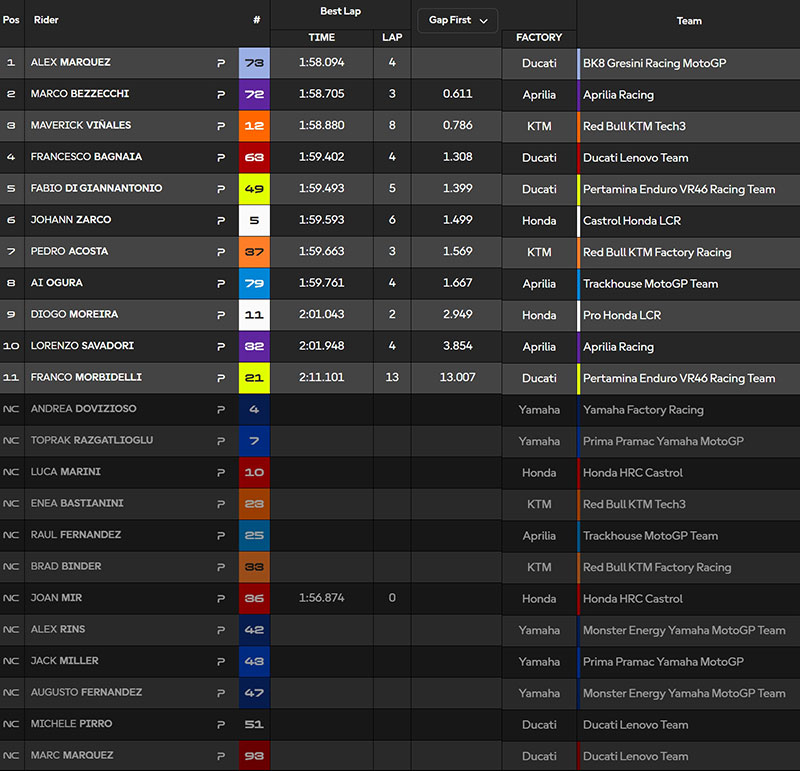Click number 73 rider badge

pyautogui.click(x=254, y=63)
